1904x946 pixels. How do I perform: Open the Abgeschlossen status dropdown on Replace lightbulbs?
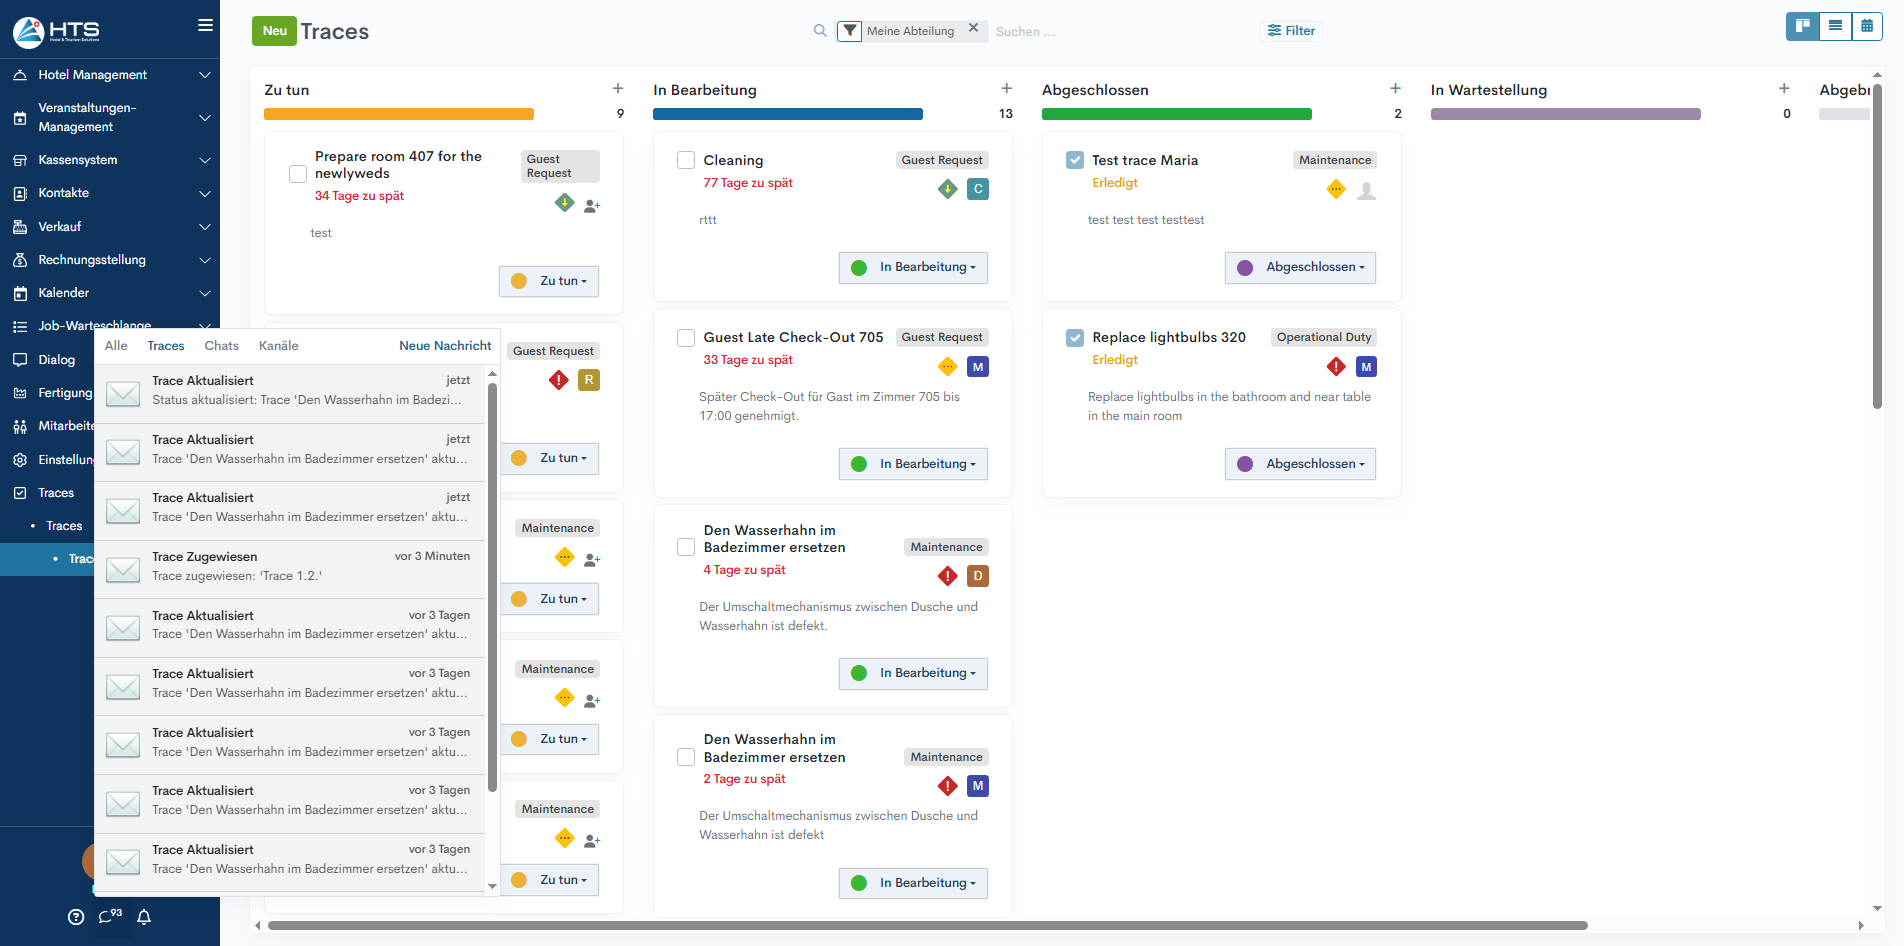coord(1300,464)
